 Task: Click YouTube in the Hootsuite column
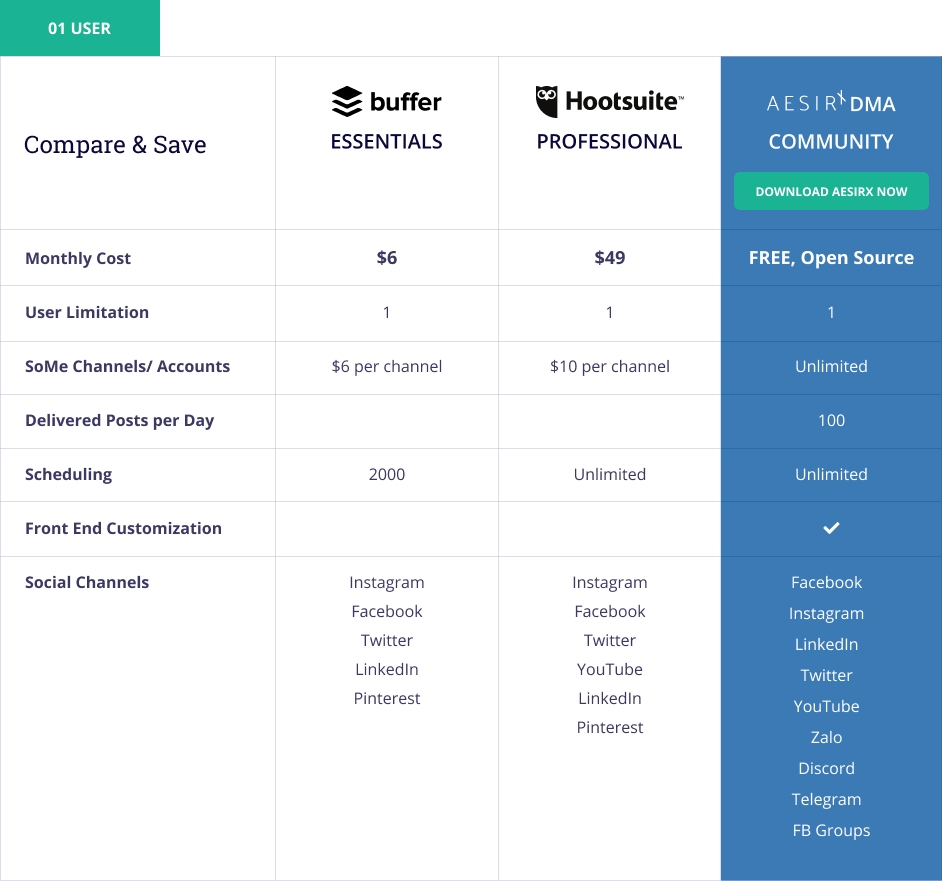coord(609,669)
